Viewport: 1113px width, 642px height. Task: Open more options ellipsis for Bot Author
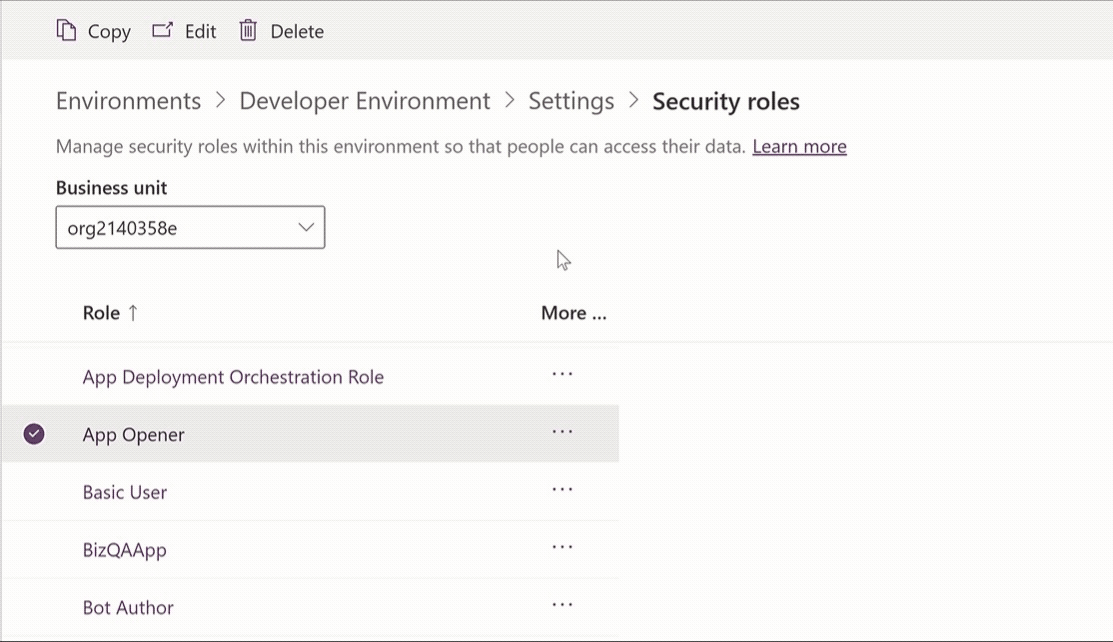click(562, 606)
